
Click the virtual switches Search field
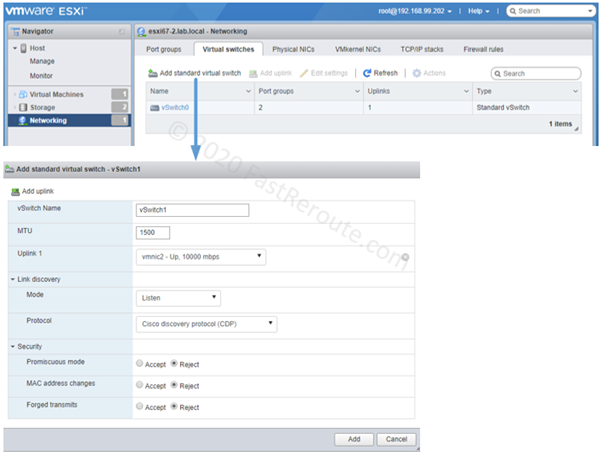coord(536,74)
